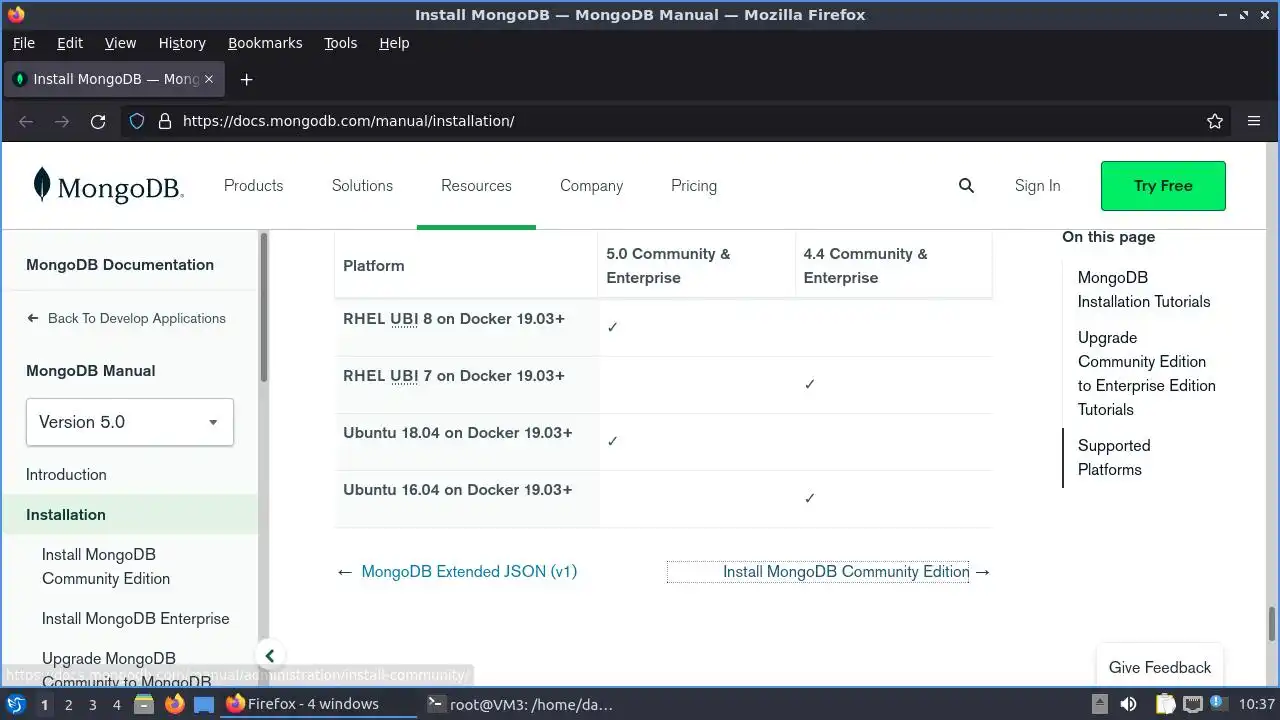The height and width of the screenshot is (720, 1280).
Task: Open the Products navigation menu
Action: coord(253,186)
